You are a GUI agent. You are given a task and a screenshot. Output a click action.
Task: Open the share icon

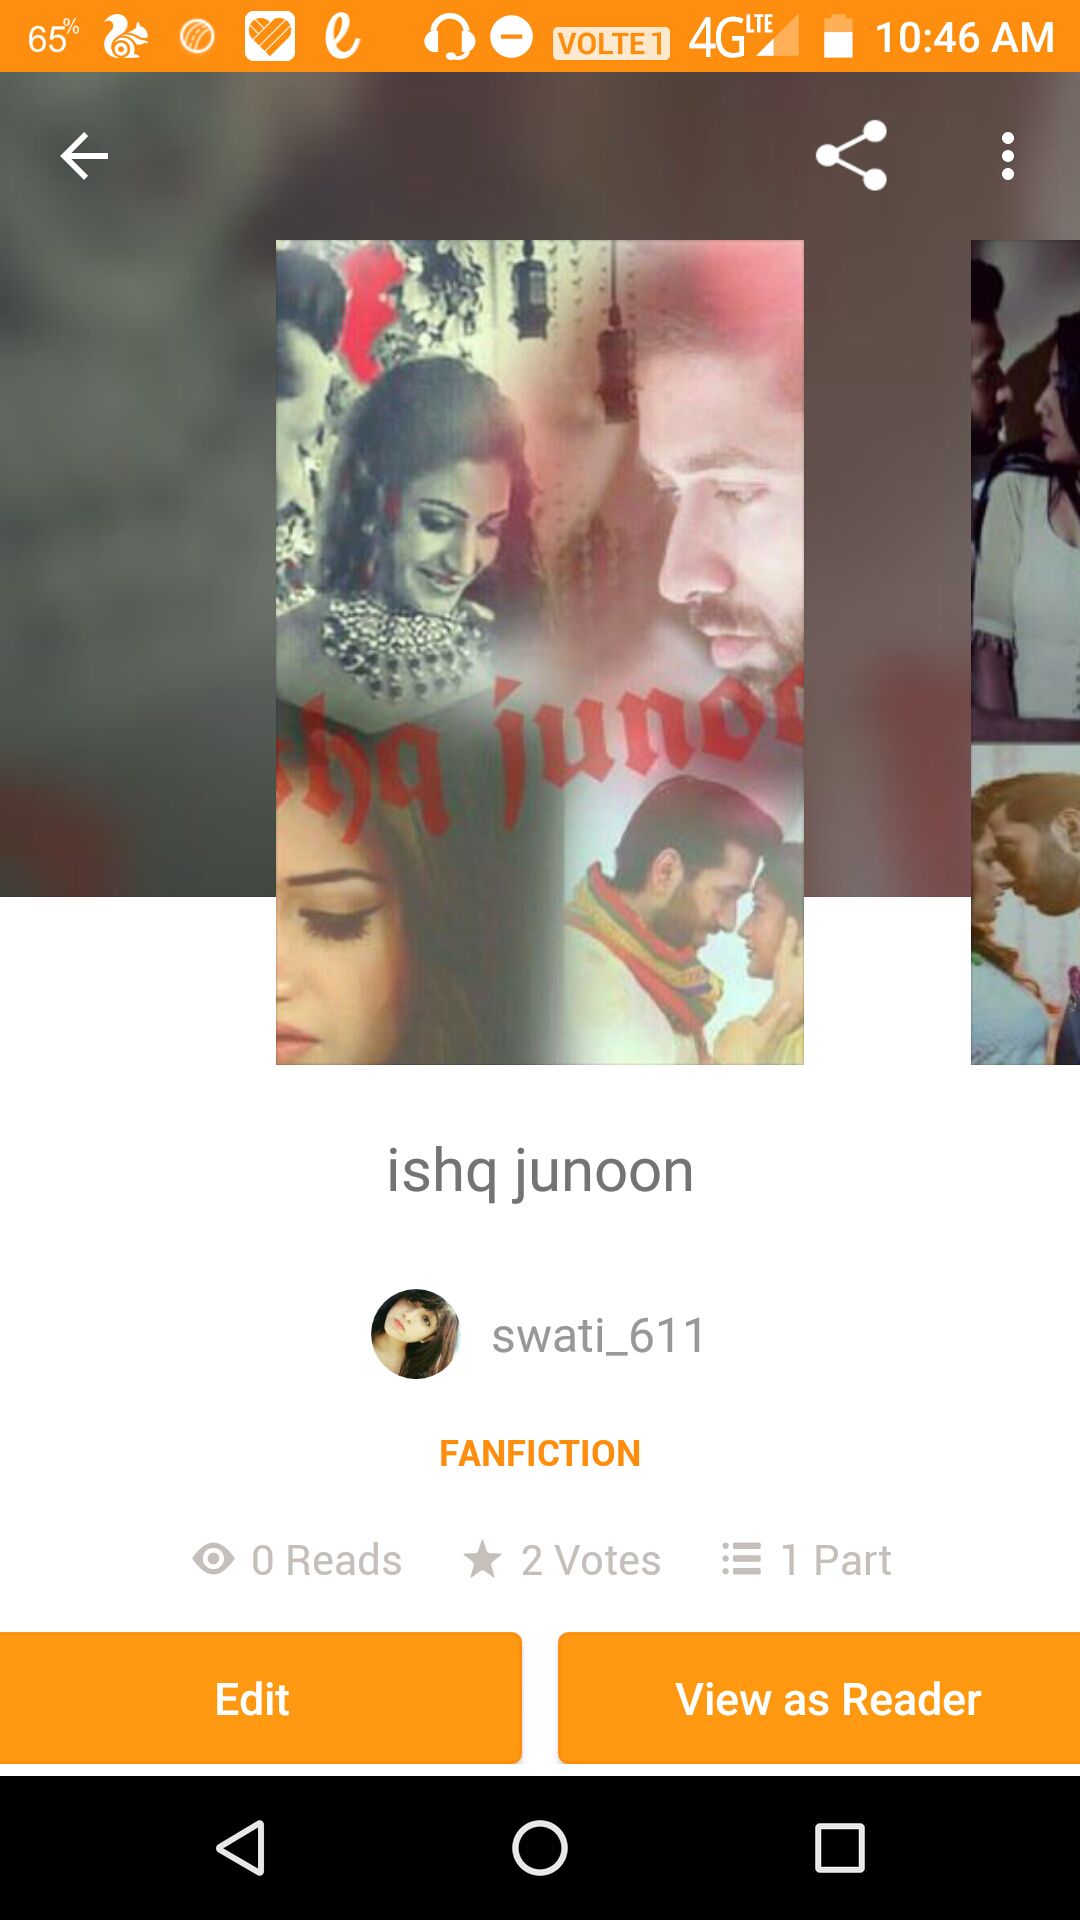pyautogui.click(x=851, y=156)
